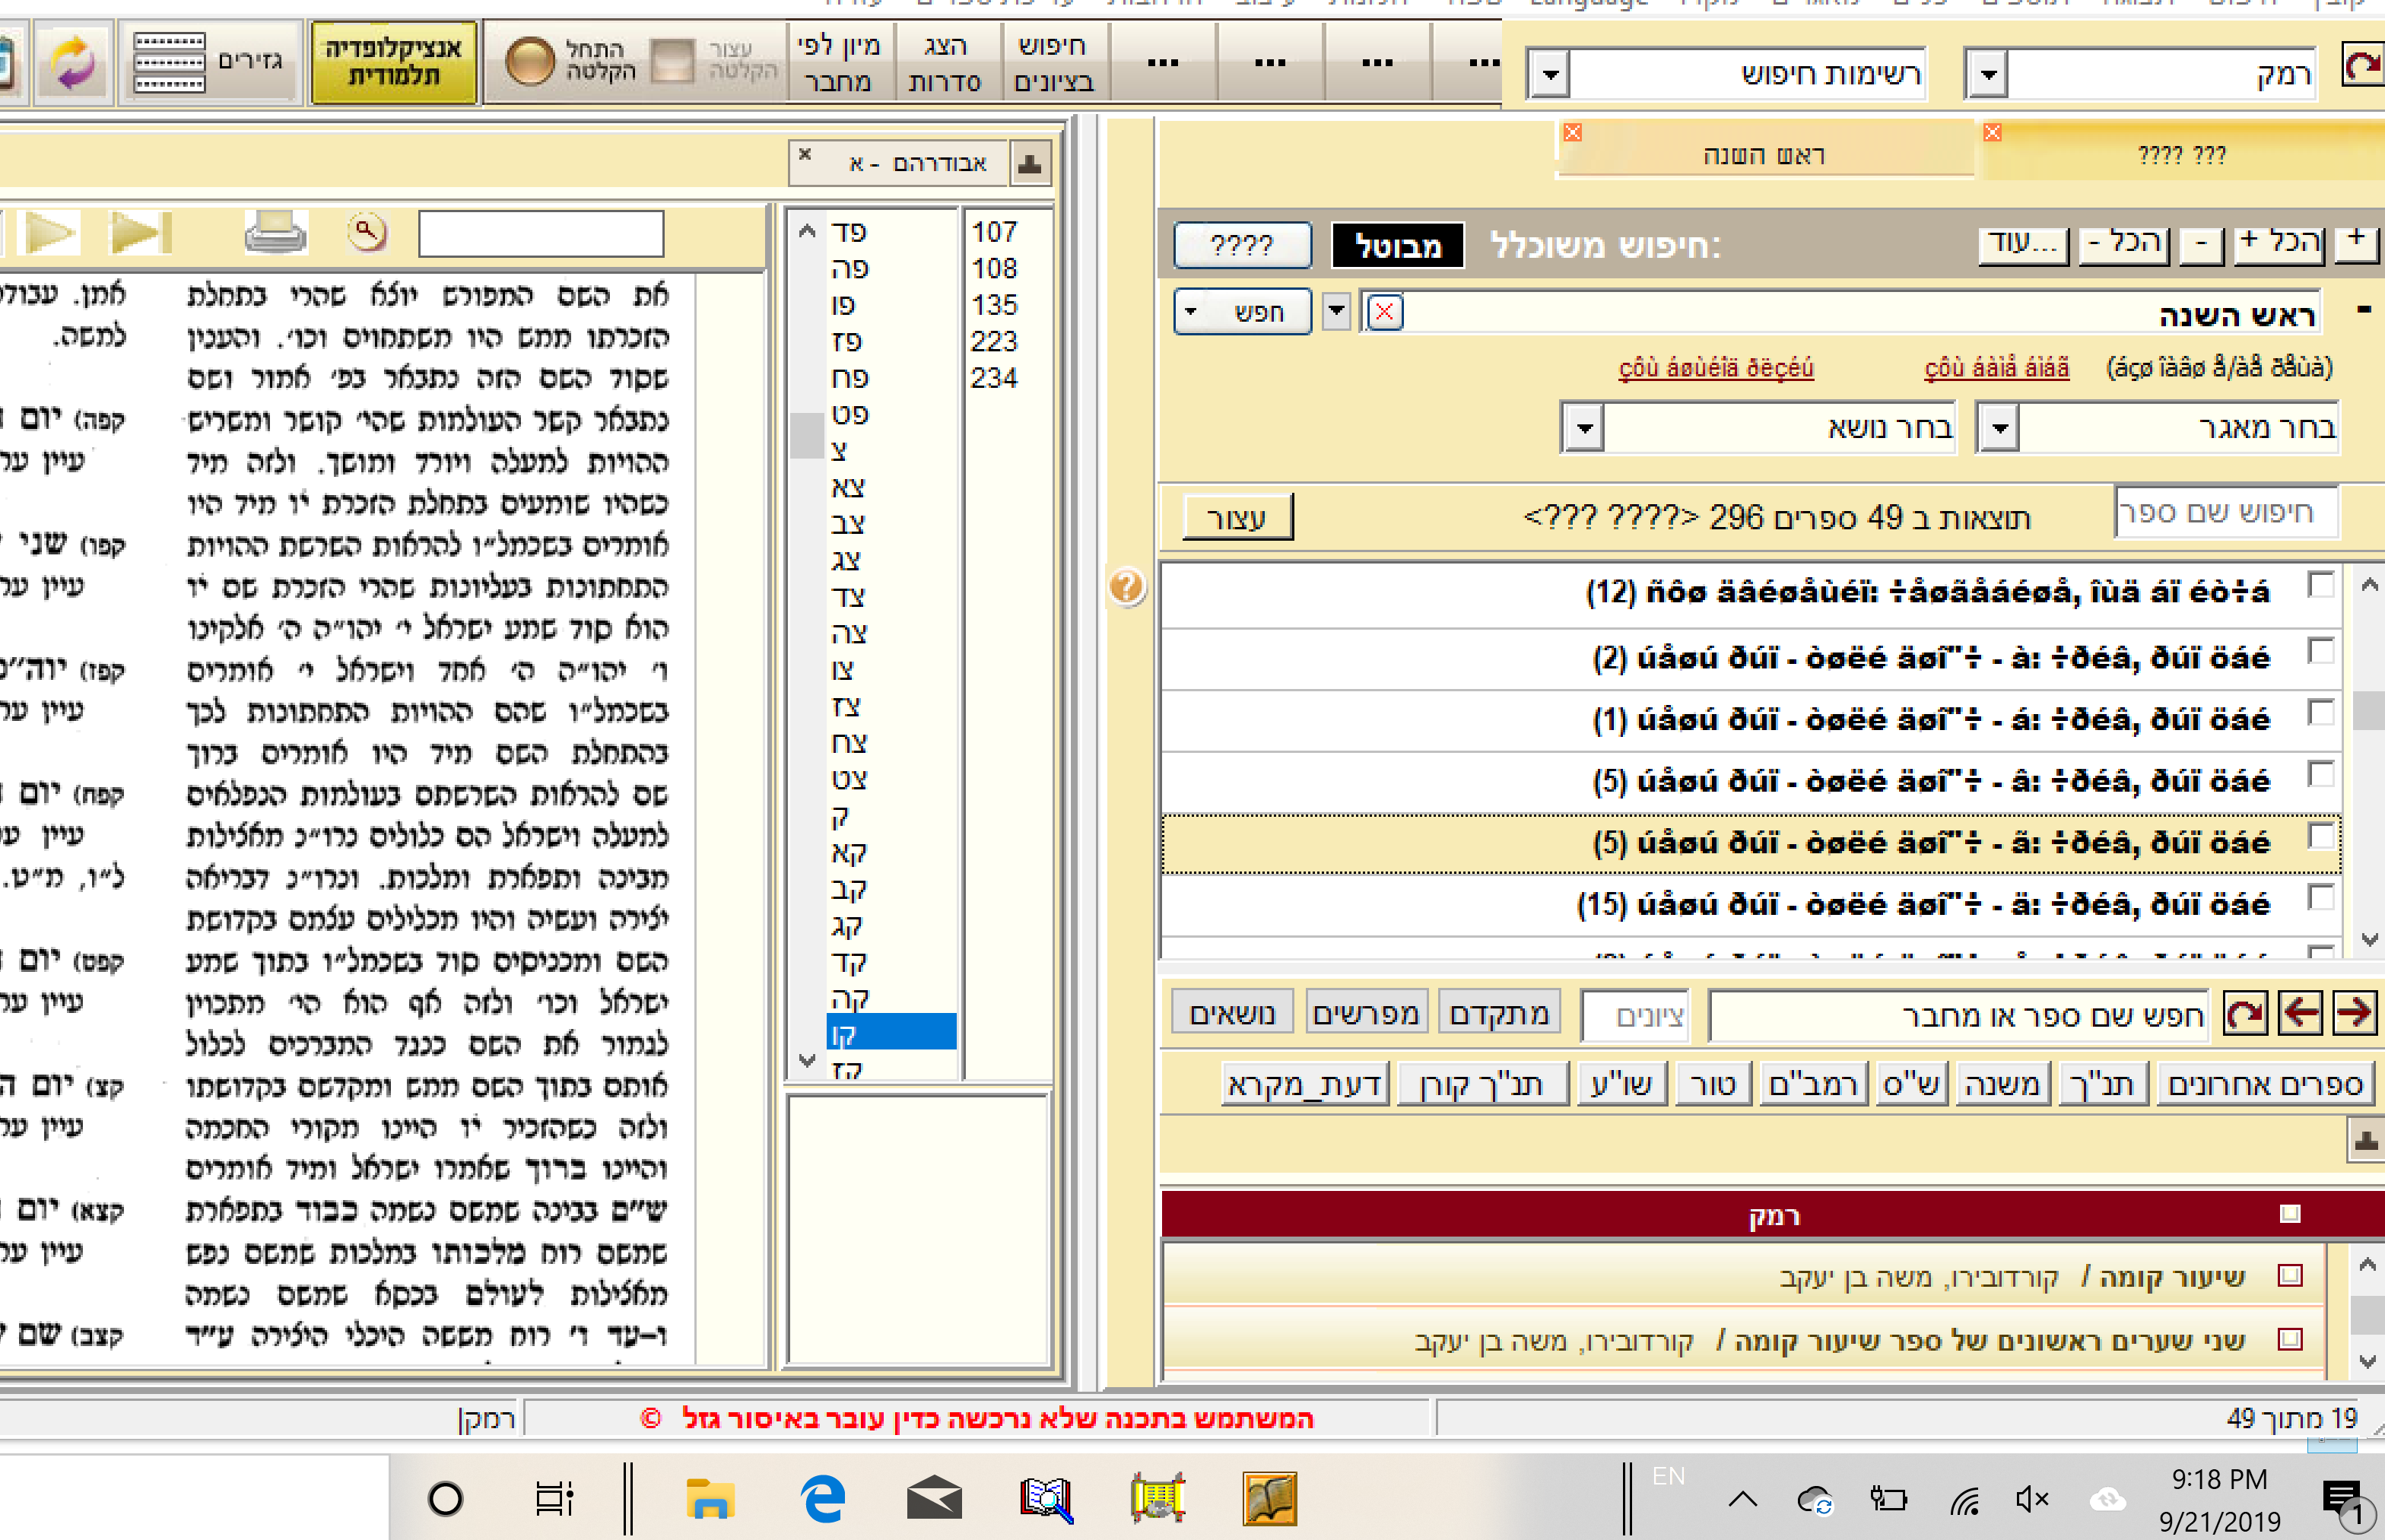This screenshot has width=2385, height=1540.
Task: Click the play forward arrow in the text viewer
Action: pos(50,233)
